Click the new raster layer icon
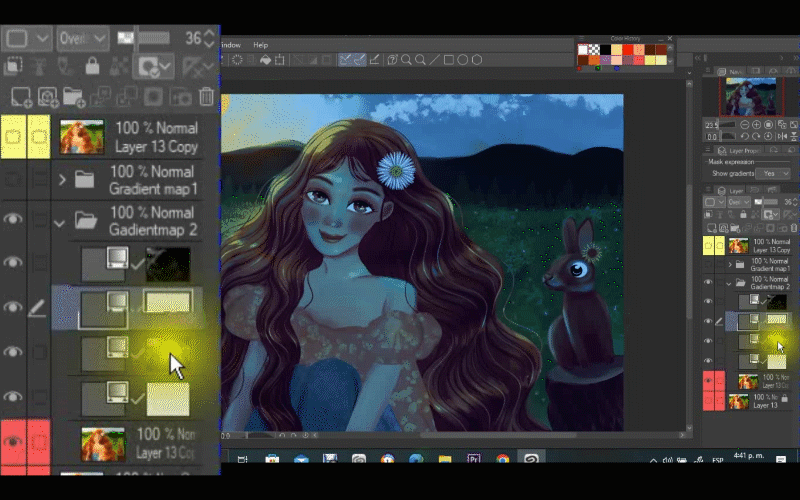 pos(19,97)
